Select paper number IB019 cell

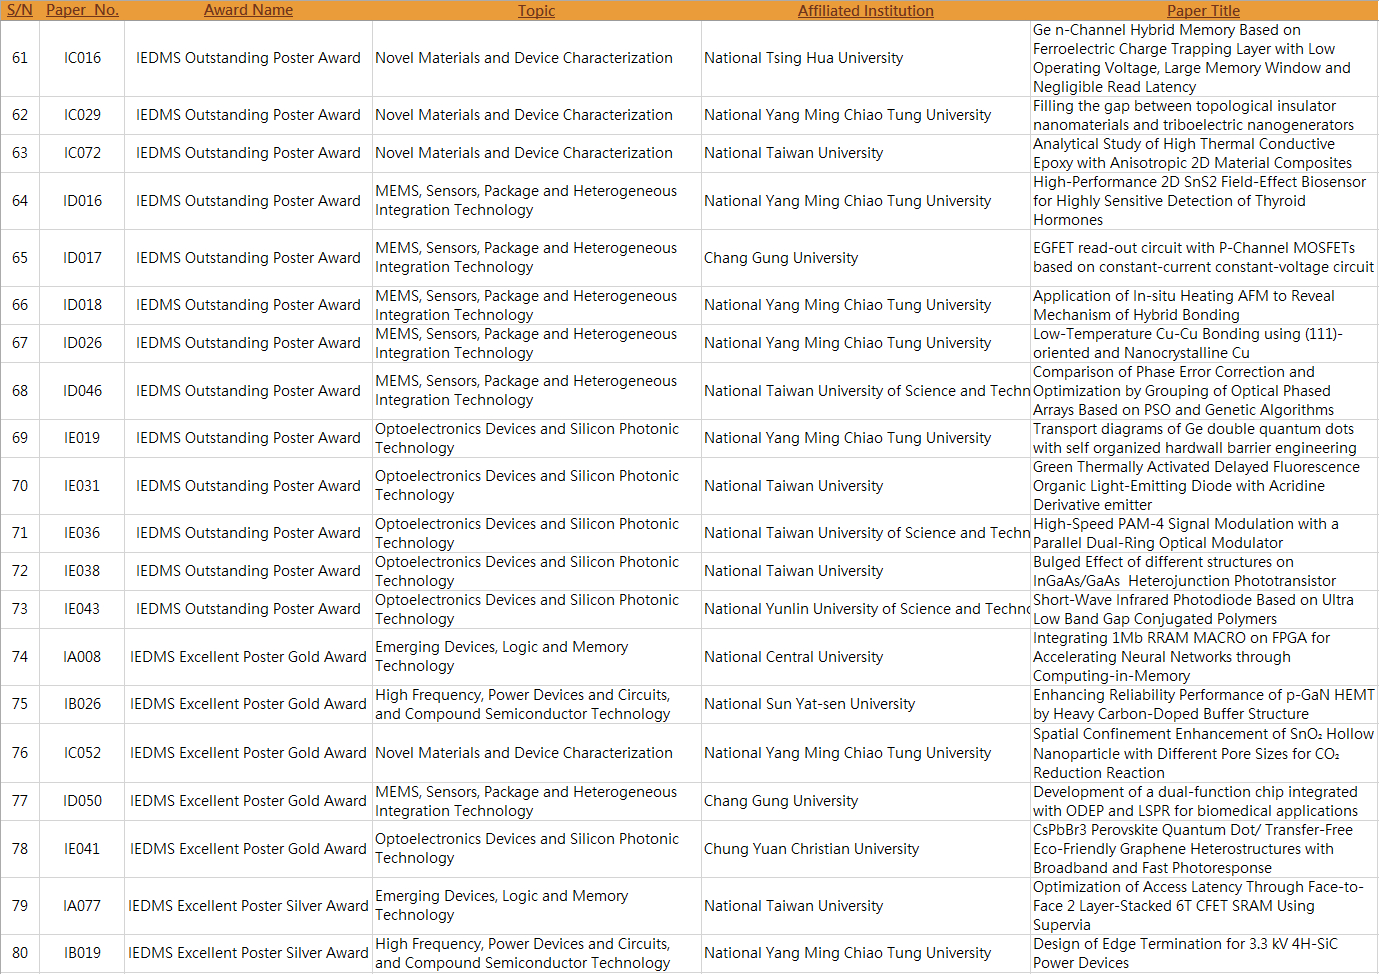[x=82, y=953]
